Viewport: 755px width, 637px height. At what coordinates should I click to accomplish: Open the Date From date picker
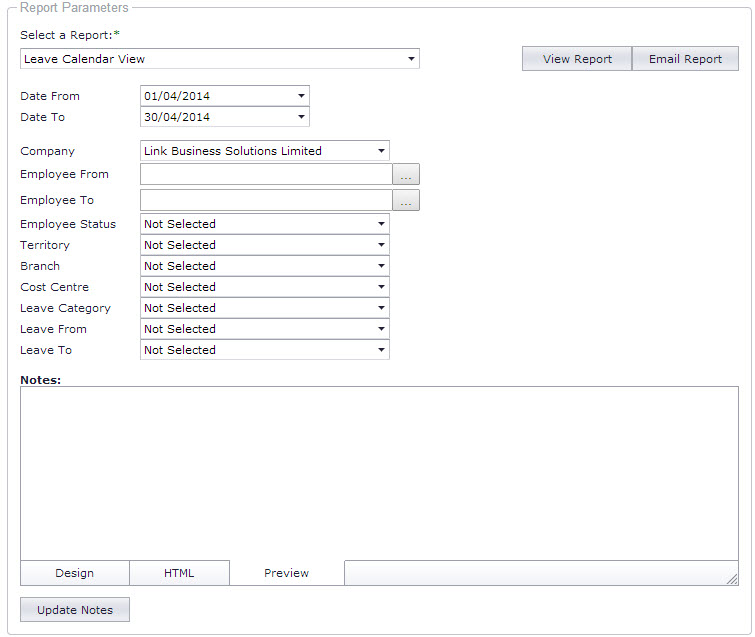(225, 96)
